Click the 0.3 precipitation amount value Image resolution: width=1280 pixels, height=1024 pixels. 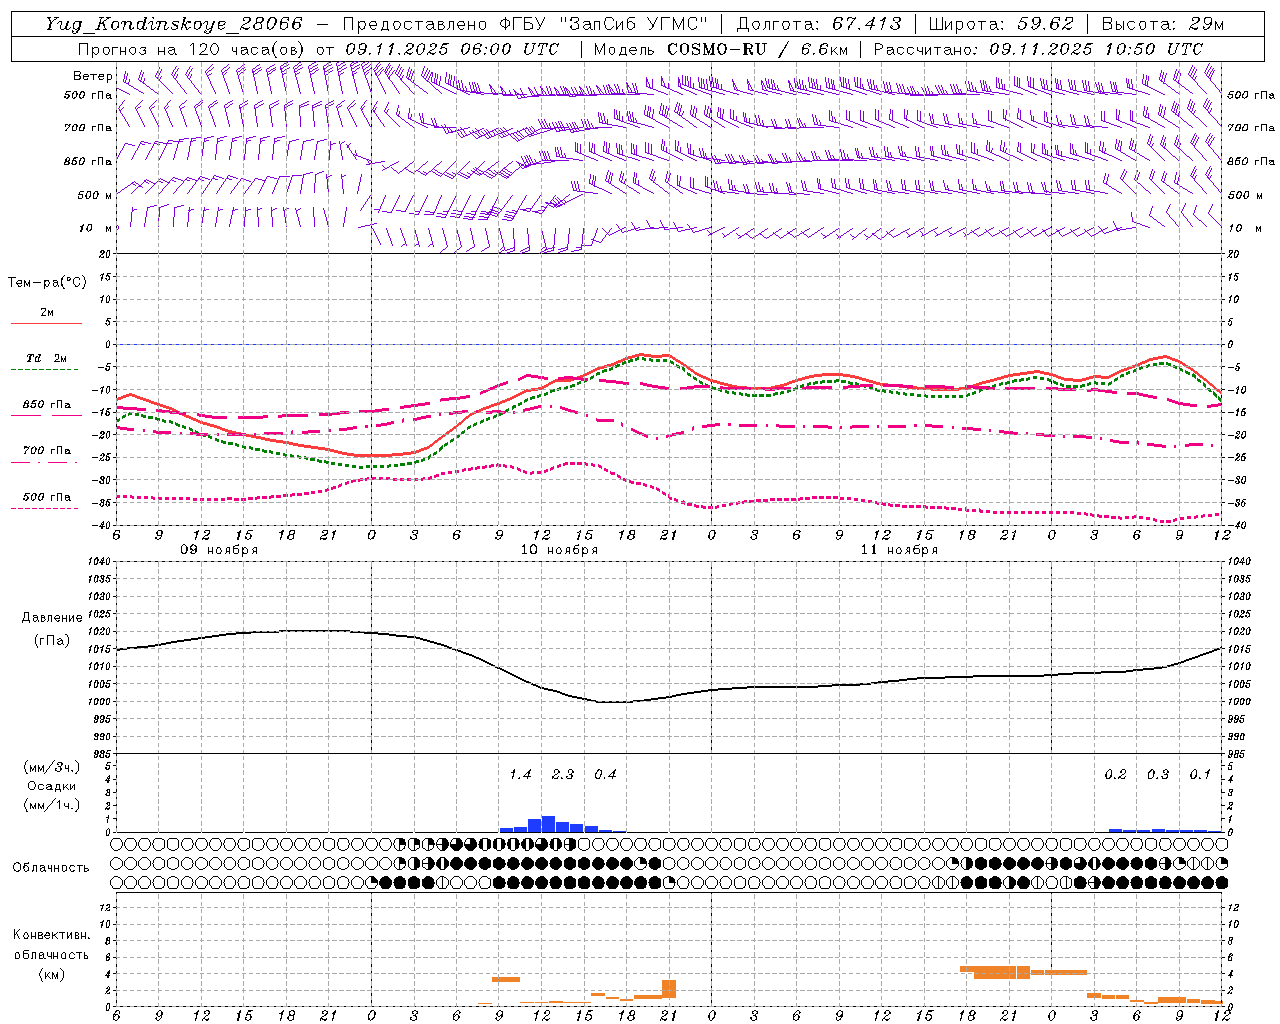point(1158,775)
